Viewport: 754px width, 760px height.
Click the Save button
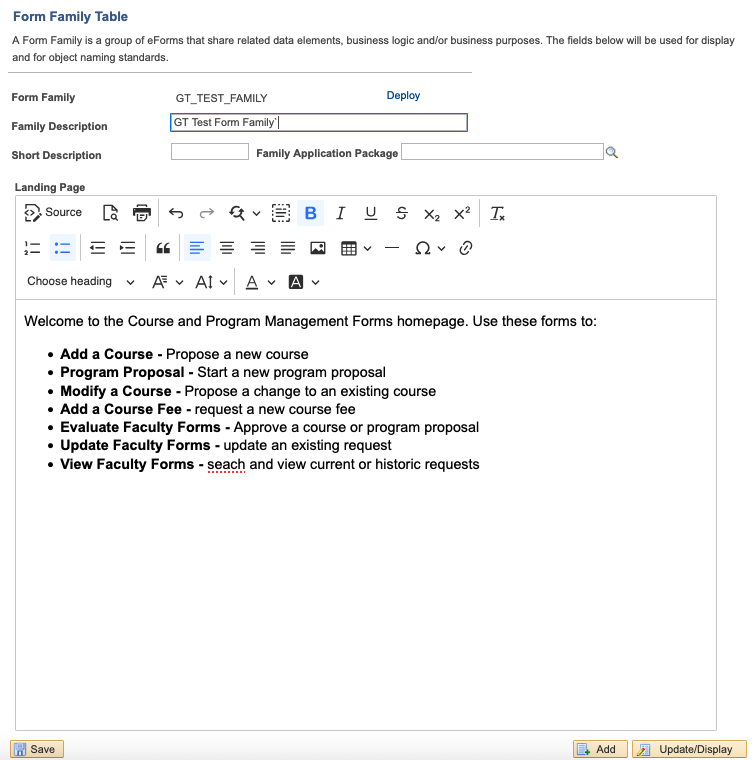click(x=37, y=749)
